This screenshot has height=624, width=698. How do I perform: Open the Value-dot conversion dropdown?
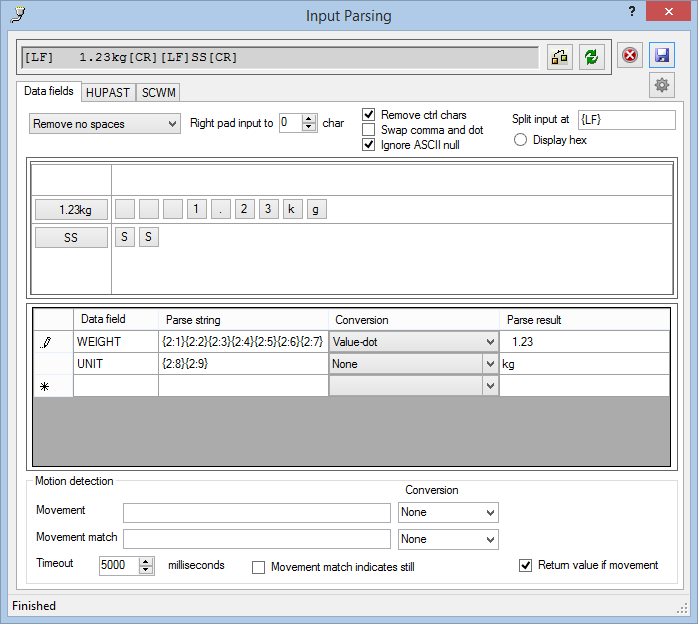click(413, 342)
